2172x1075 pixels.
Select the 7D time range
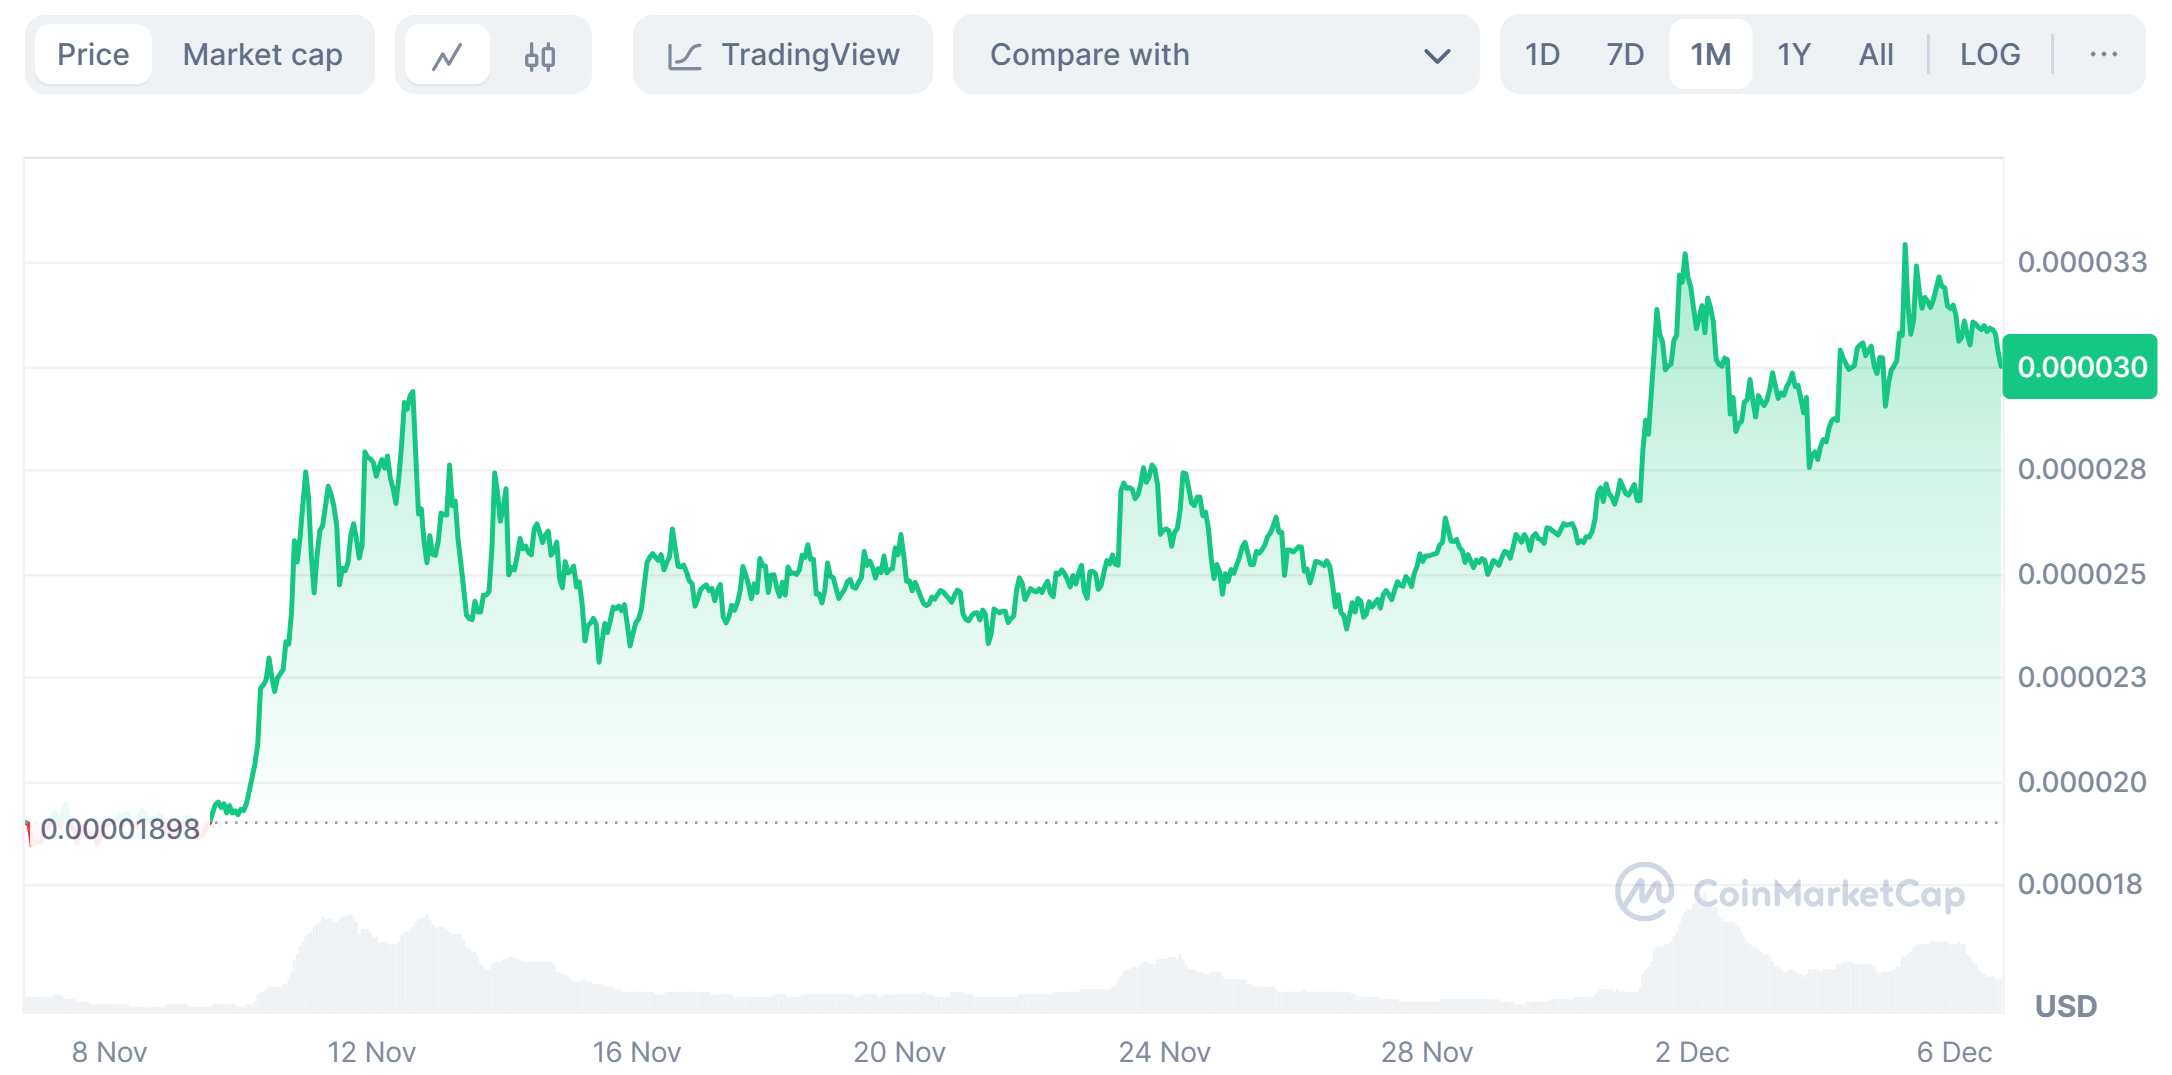tap(1625, 55)
